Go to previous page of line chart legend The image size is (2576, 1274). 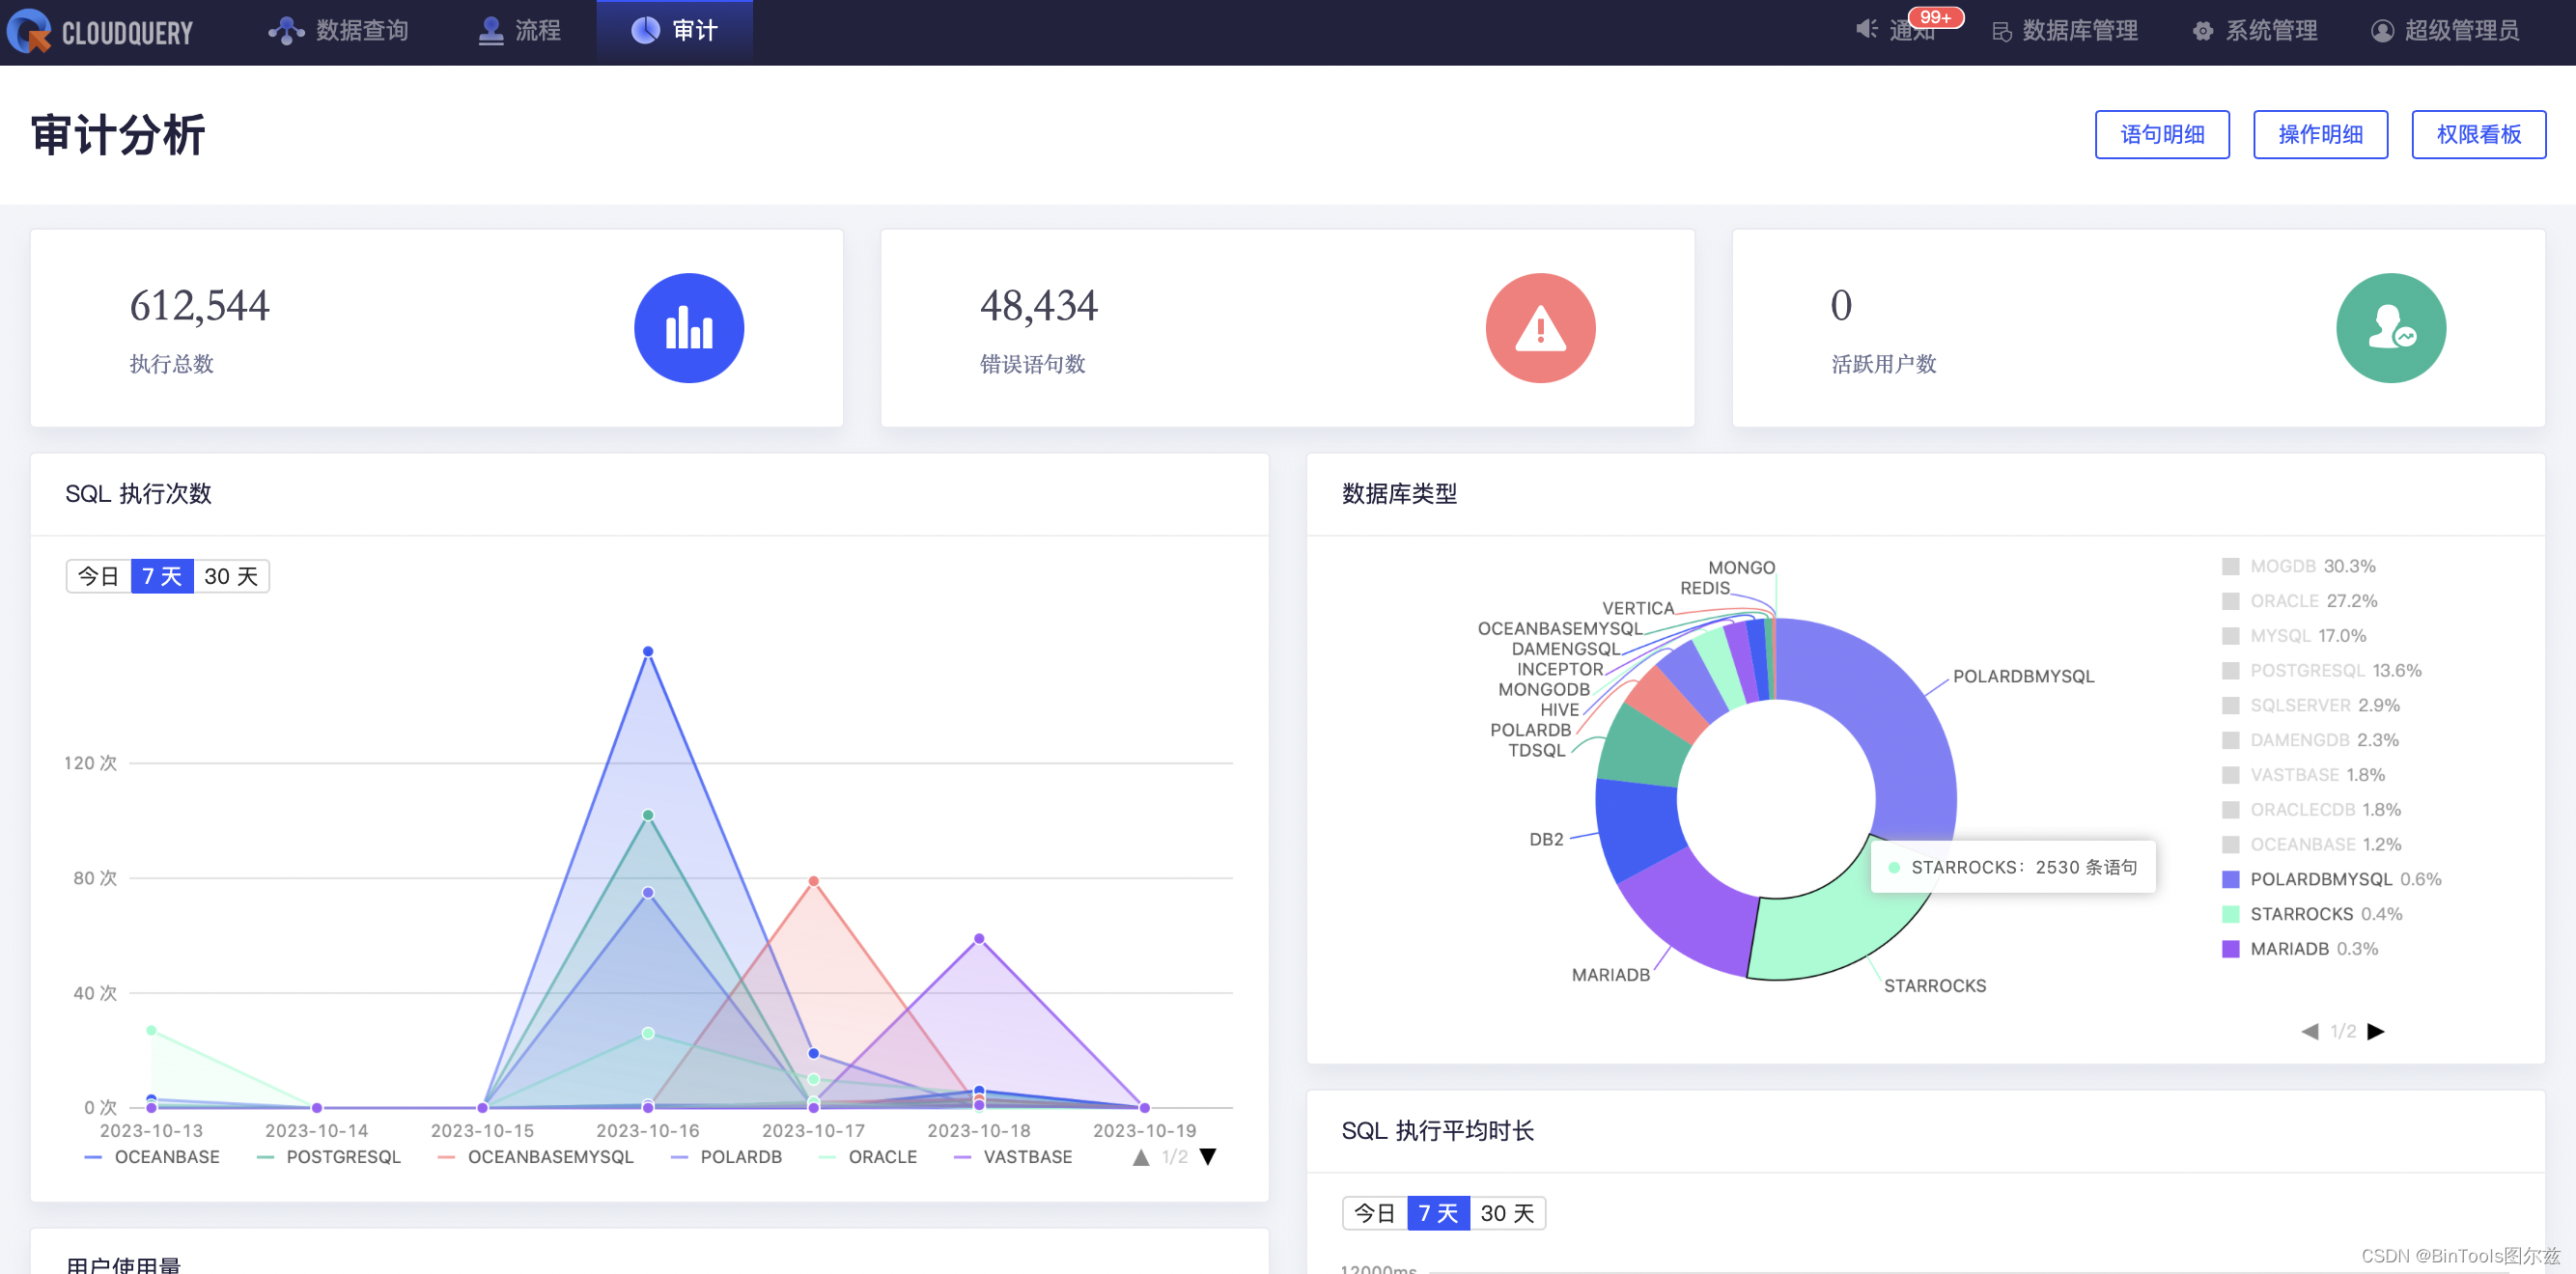pos(1141,1157)
